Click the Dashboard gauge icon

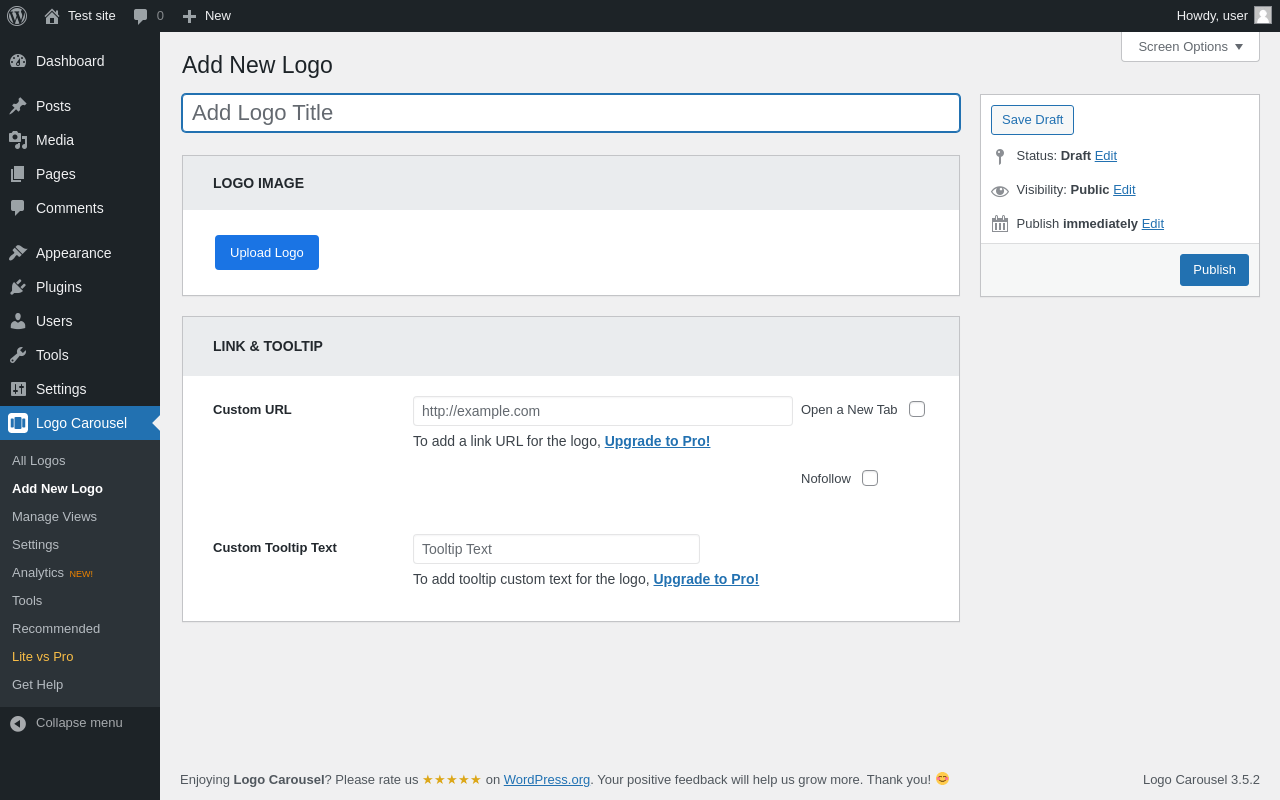18,61
